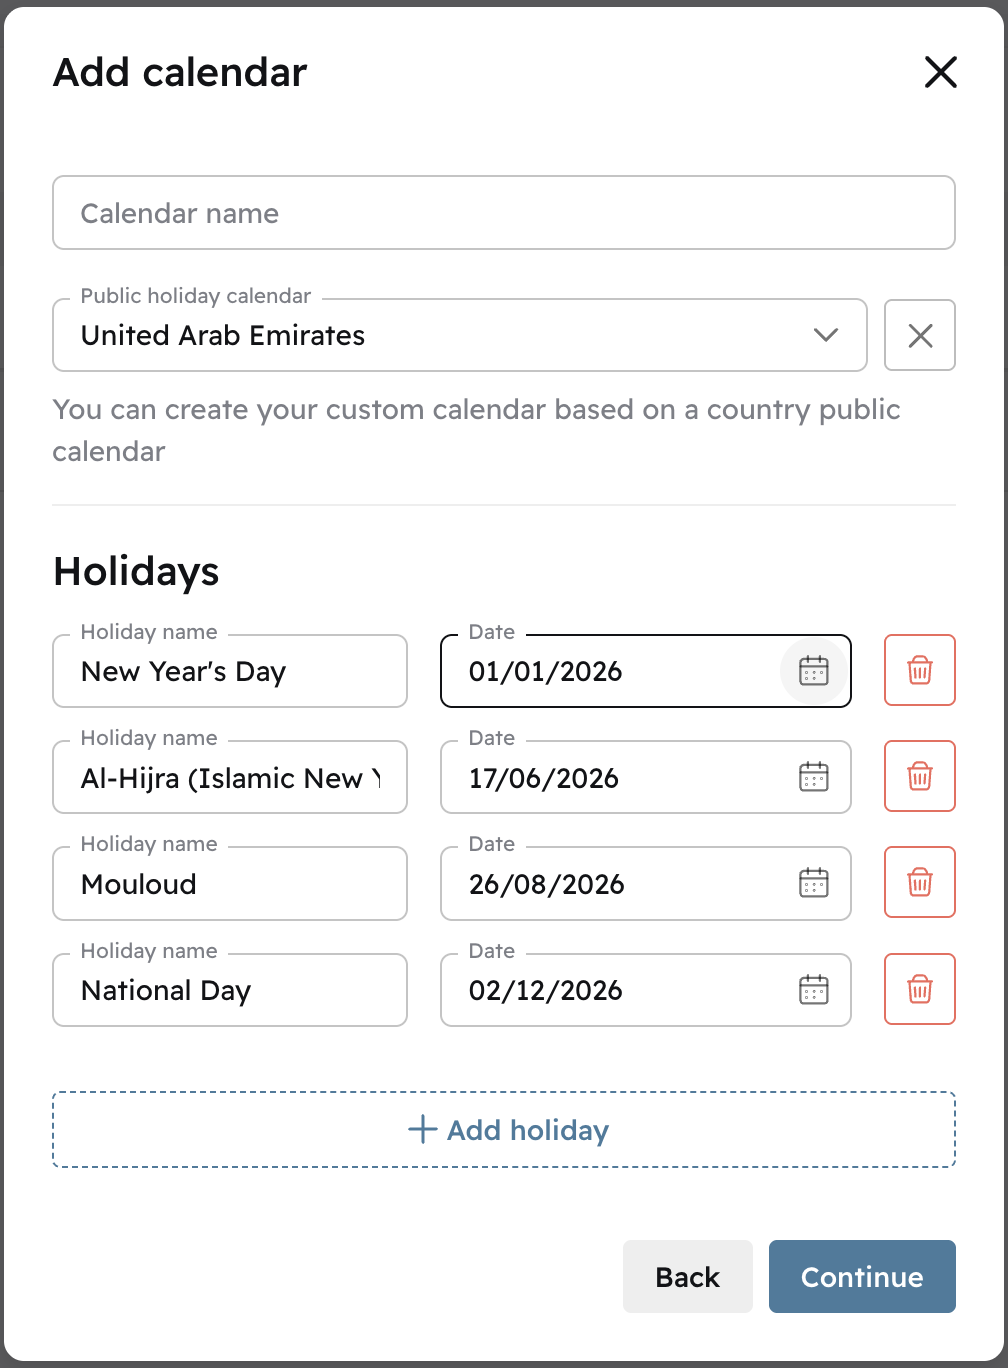Open calendar picker for Mouloud date

(x=814, y=883)
